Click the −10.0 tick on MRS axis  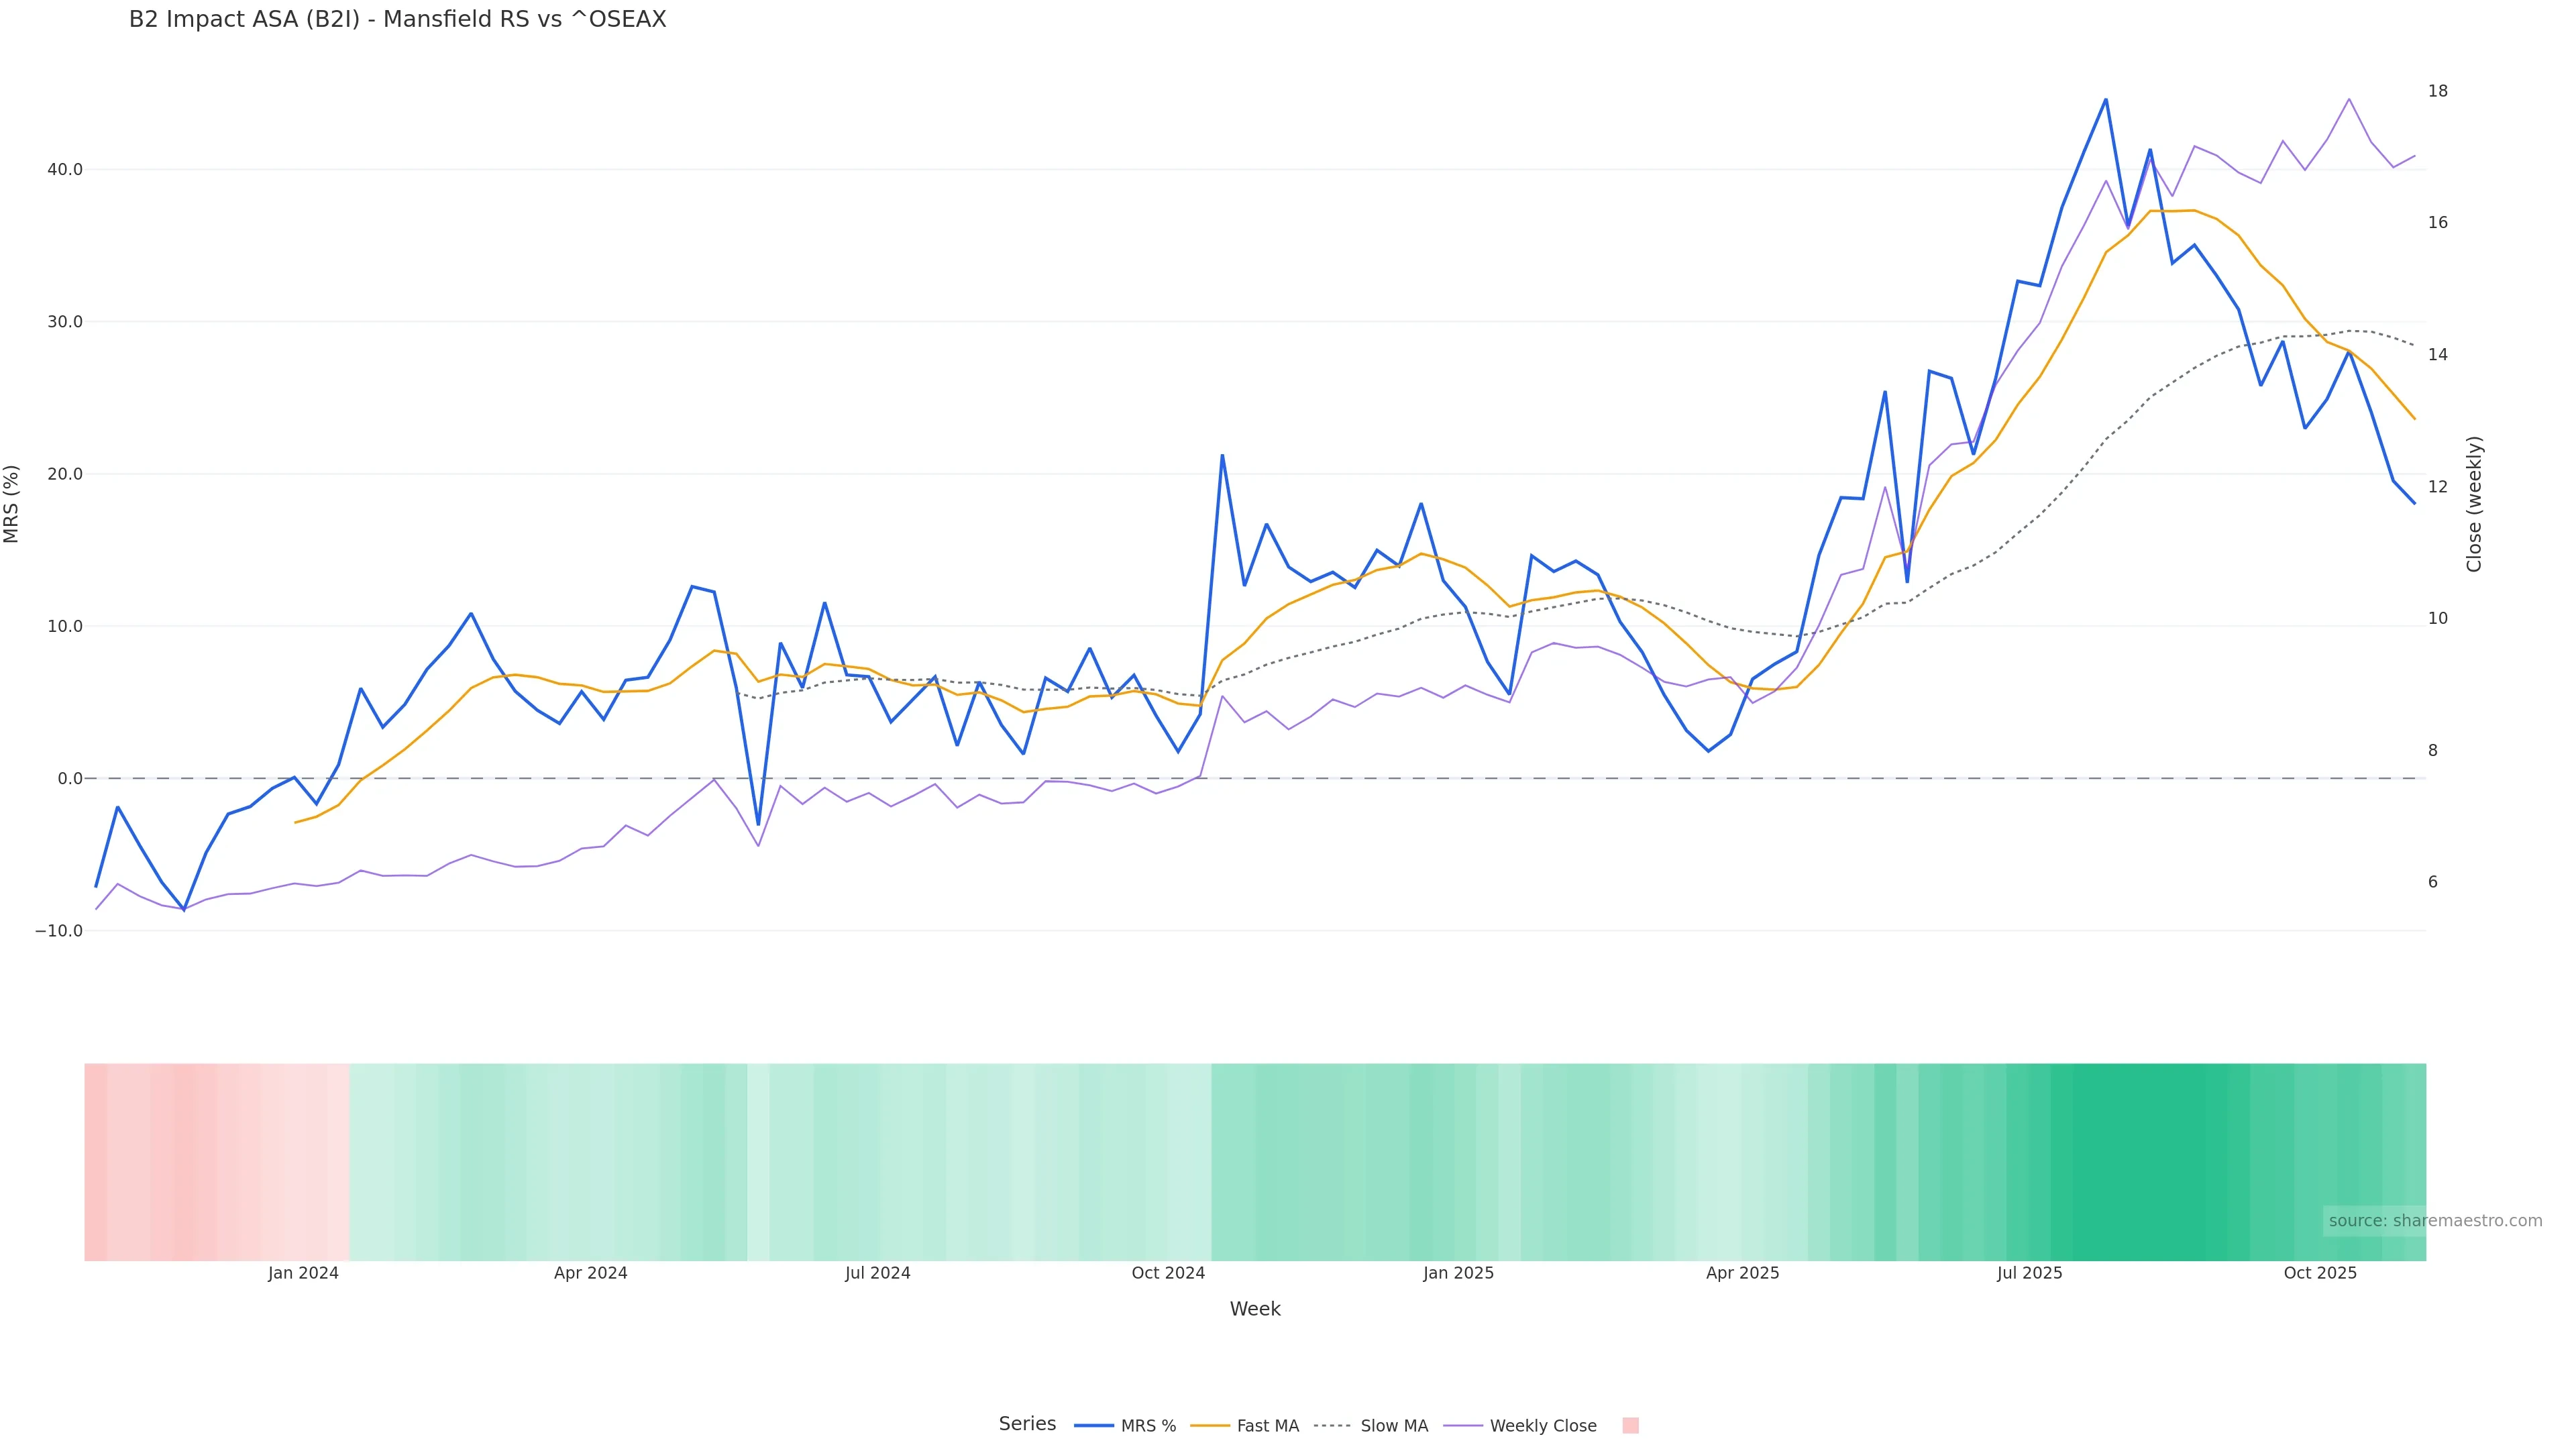pos(59,931)
